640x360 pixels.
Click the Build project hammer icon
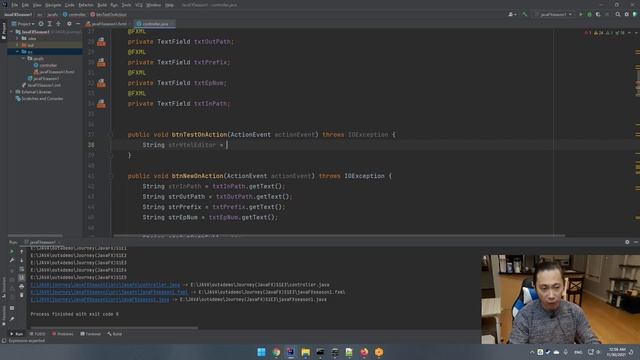(524, 14)
